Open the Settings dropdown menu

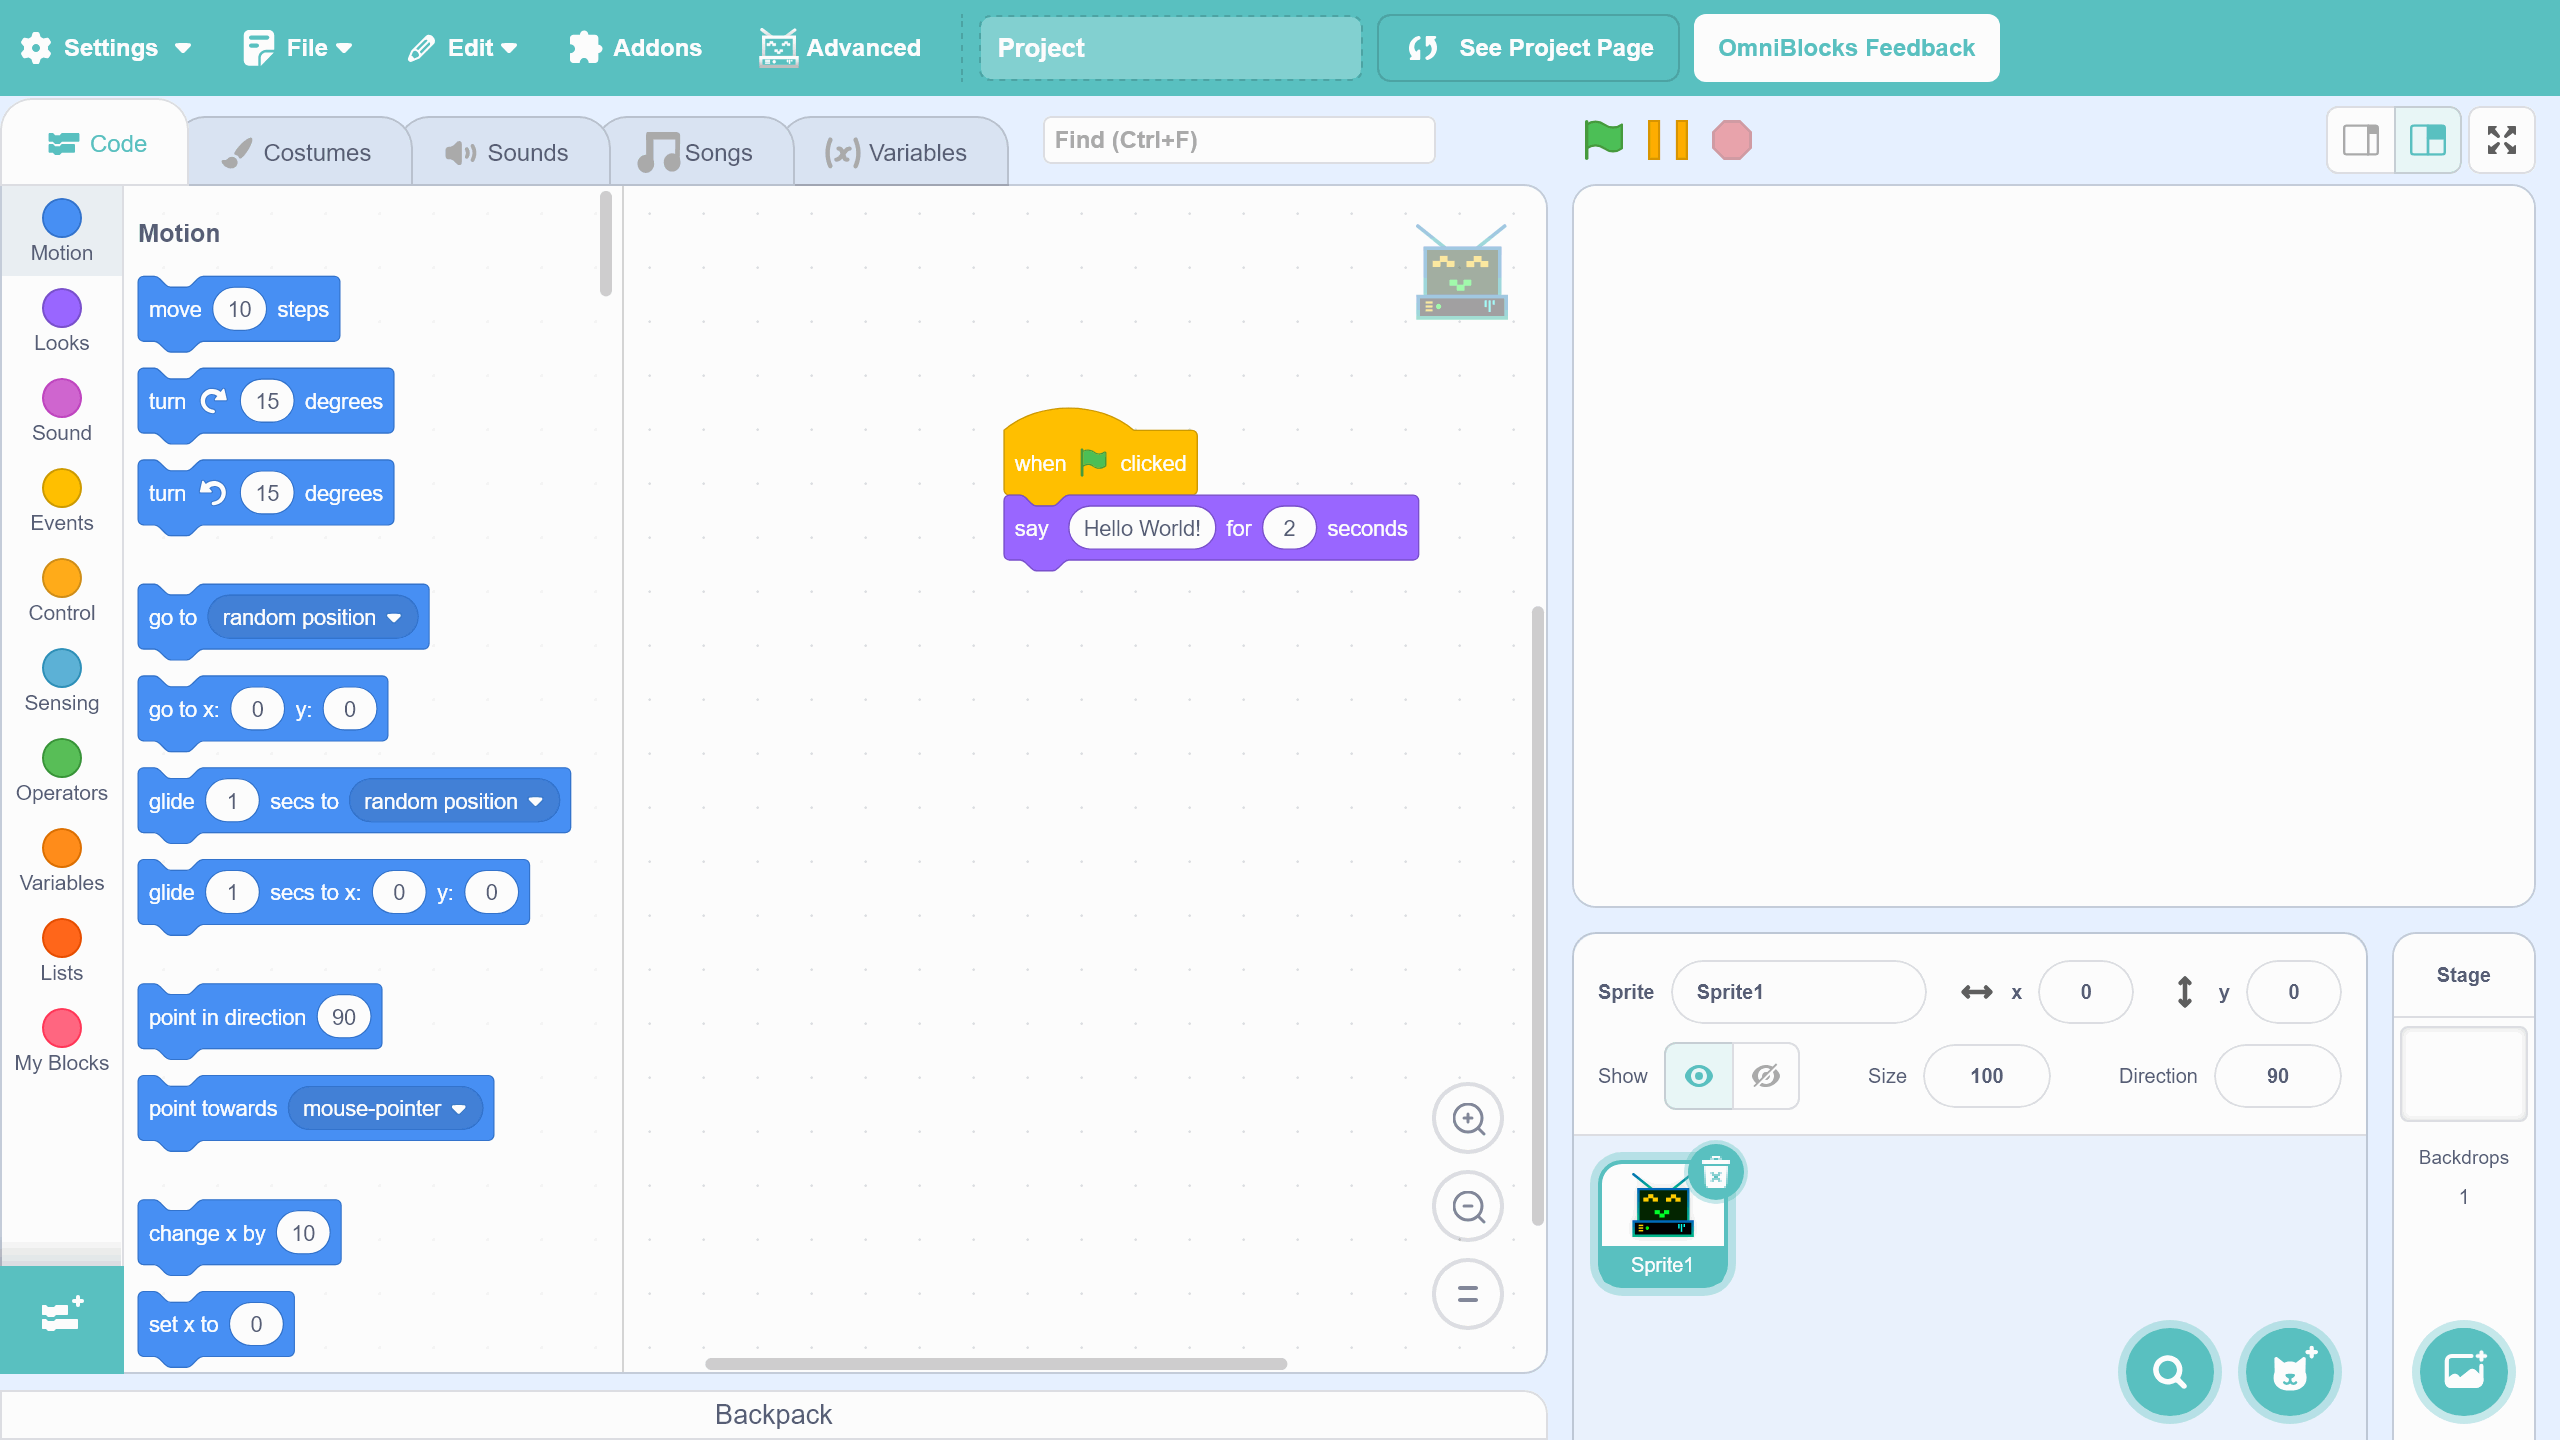point(108,48)
